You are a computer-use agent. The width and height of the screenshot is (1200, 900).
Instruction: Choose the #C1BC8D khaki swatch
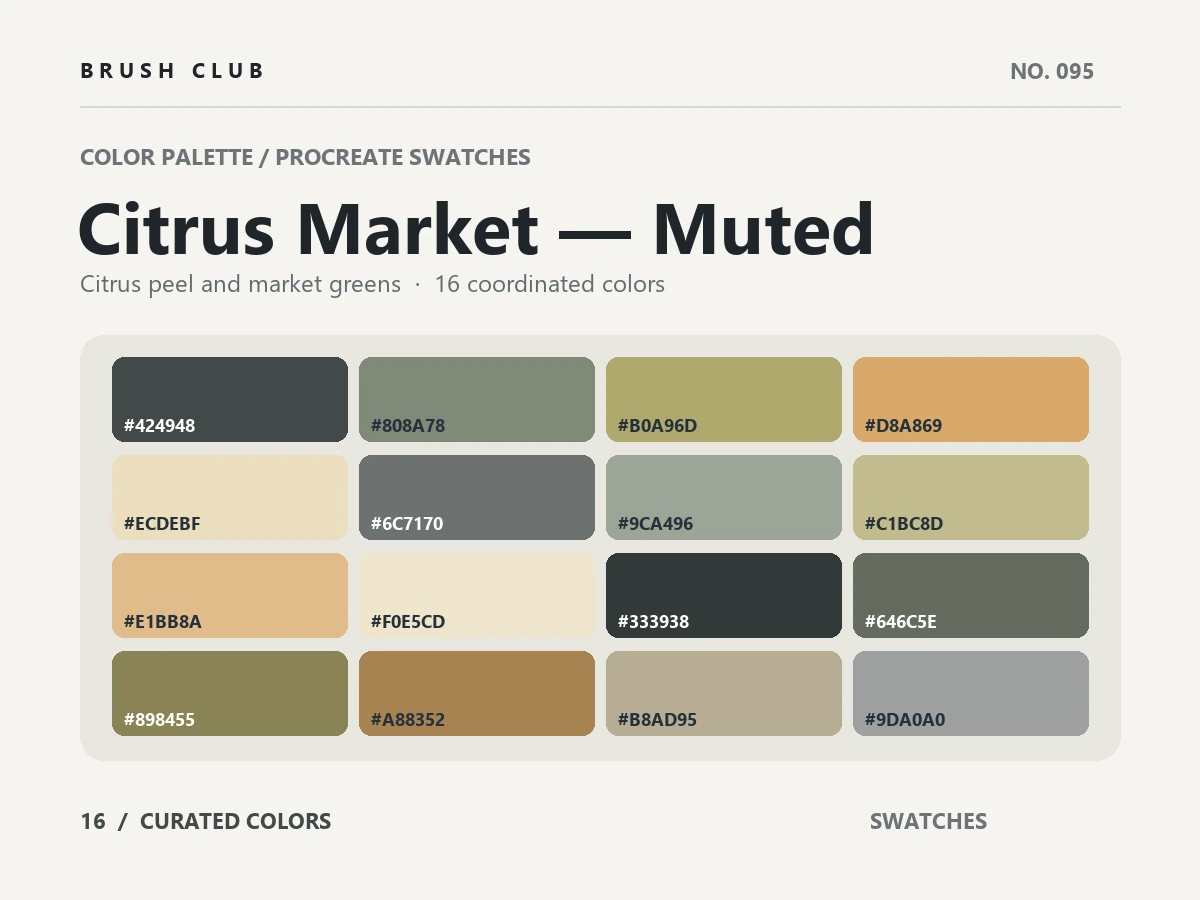[x=971, y=497]
